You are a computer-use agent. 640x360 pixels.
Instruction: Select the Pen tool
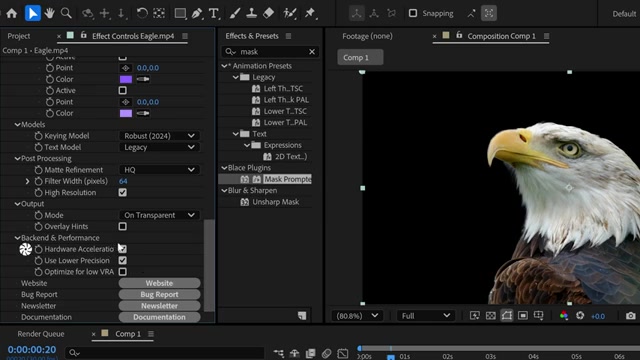197,13
